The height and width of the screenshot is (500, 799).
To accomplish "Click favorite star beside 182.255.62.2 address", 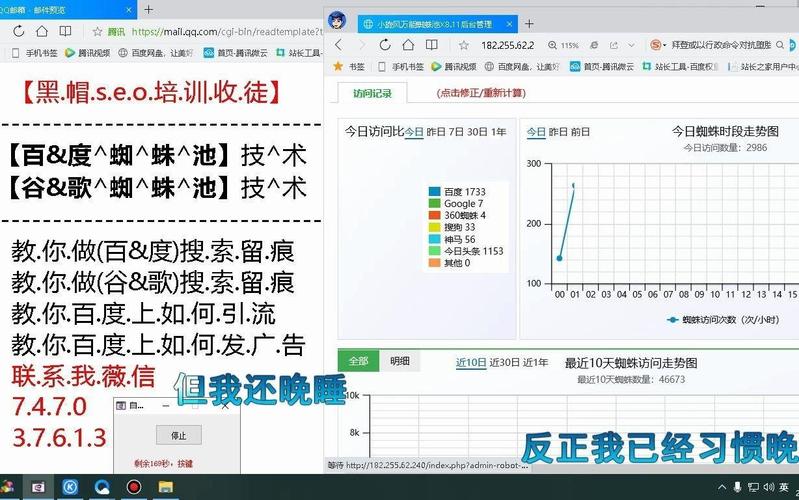I will [463, 45].
